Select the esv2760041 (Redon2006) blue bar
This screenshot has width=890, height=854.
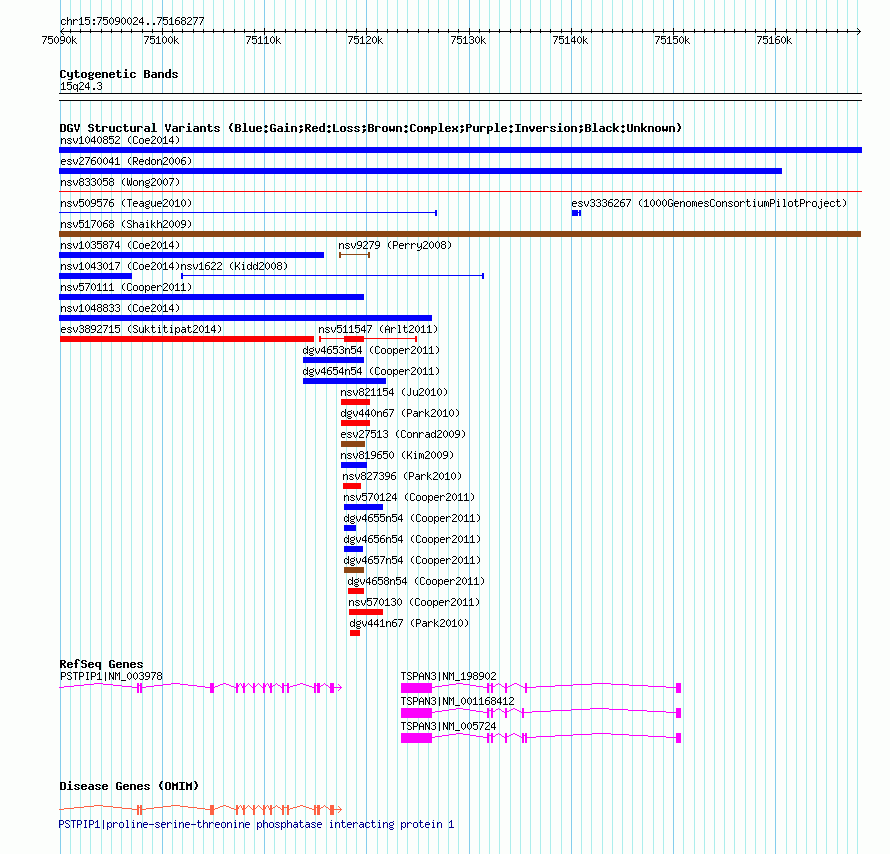[421, 171]
